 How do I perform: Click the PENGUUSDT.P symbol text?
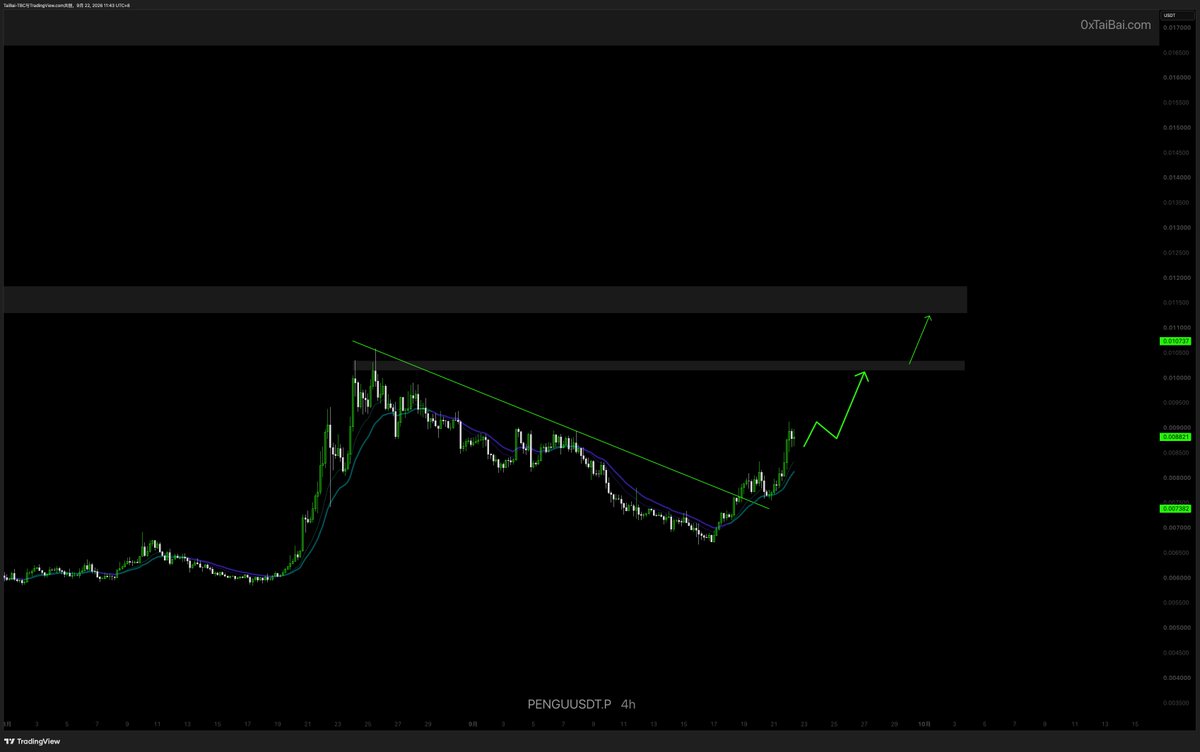[x=569, y=703]
